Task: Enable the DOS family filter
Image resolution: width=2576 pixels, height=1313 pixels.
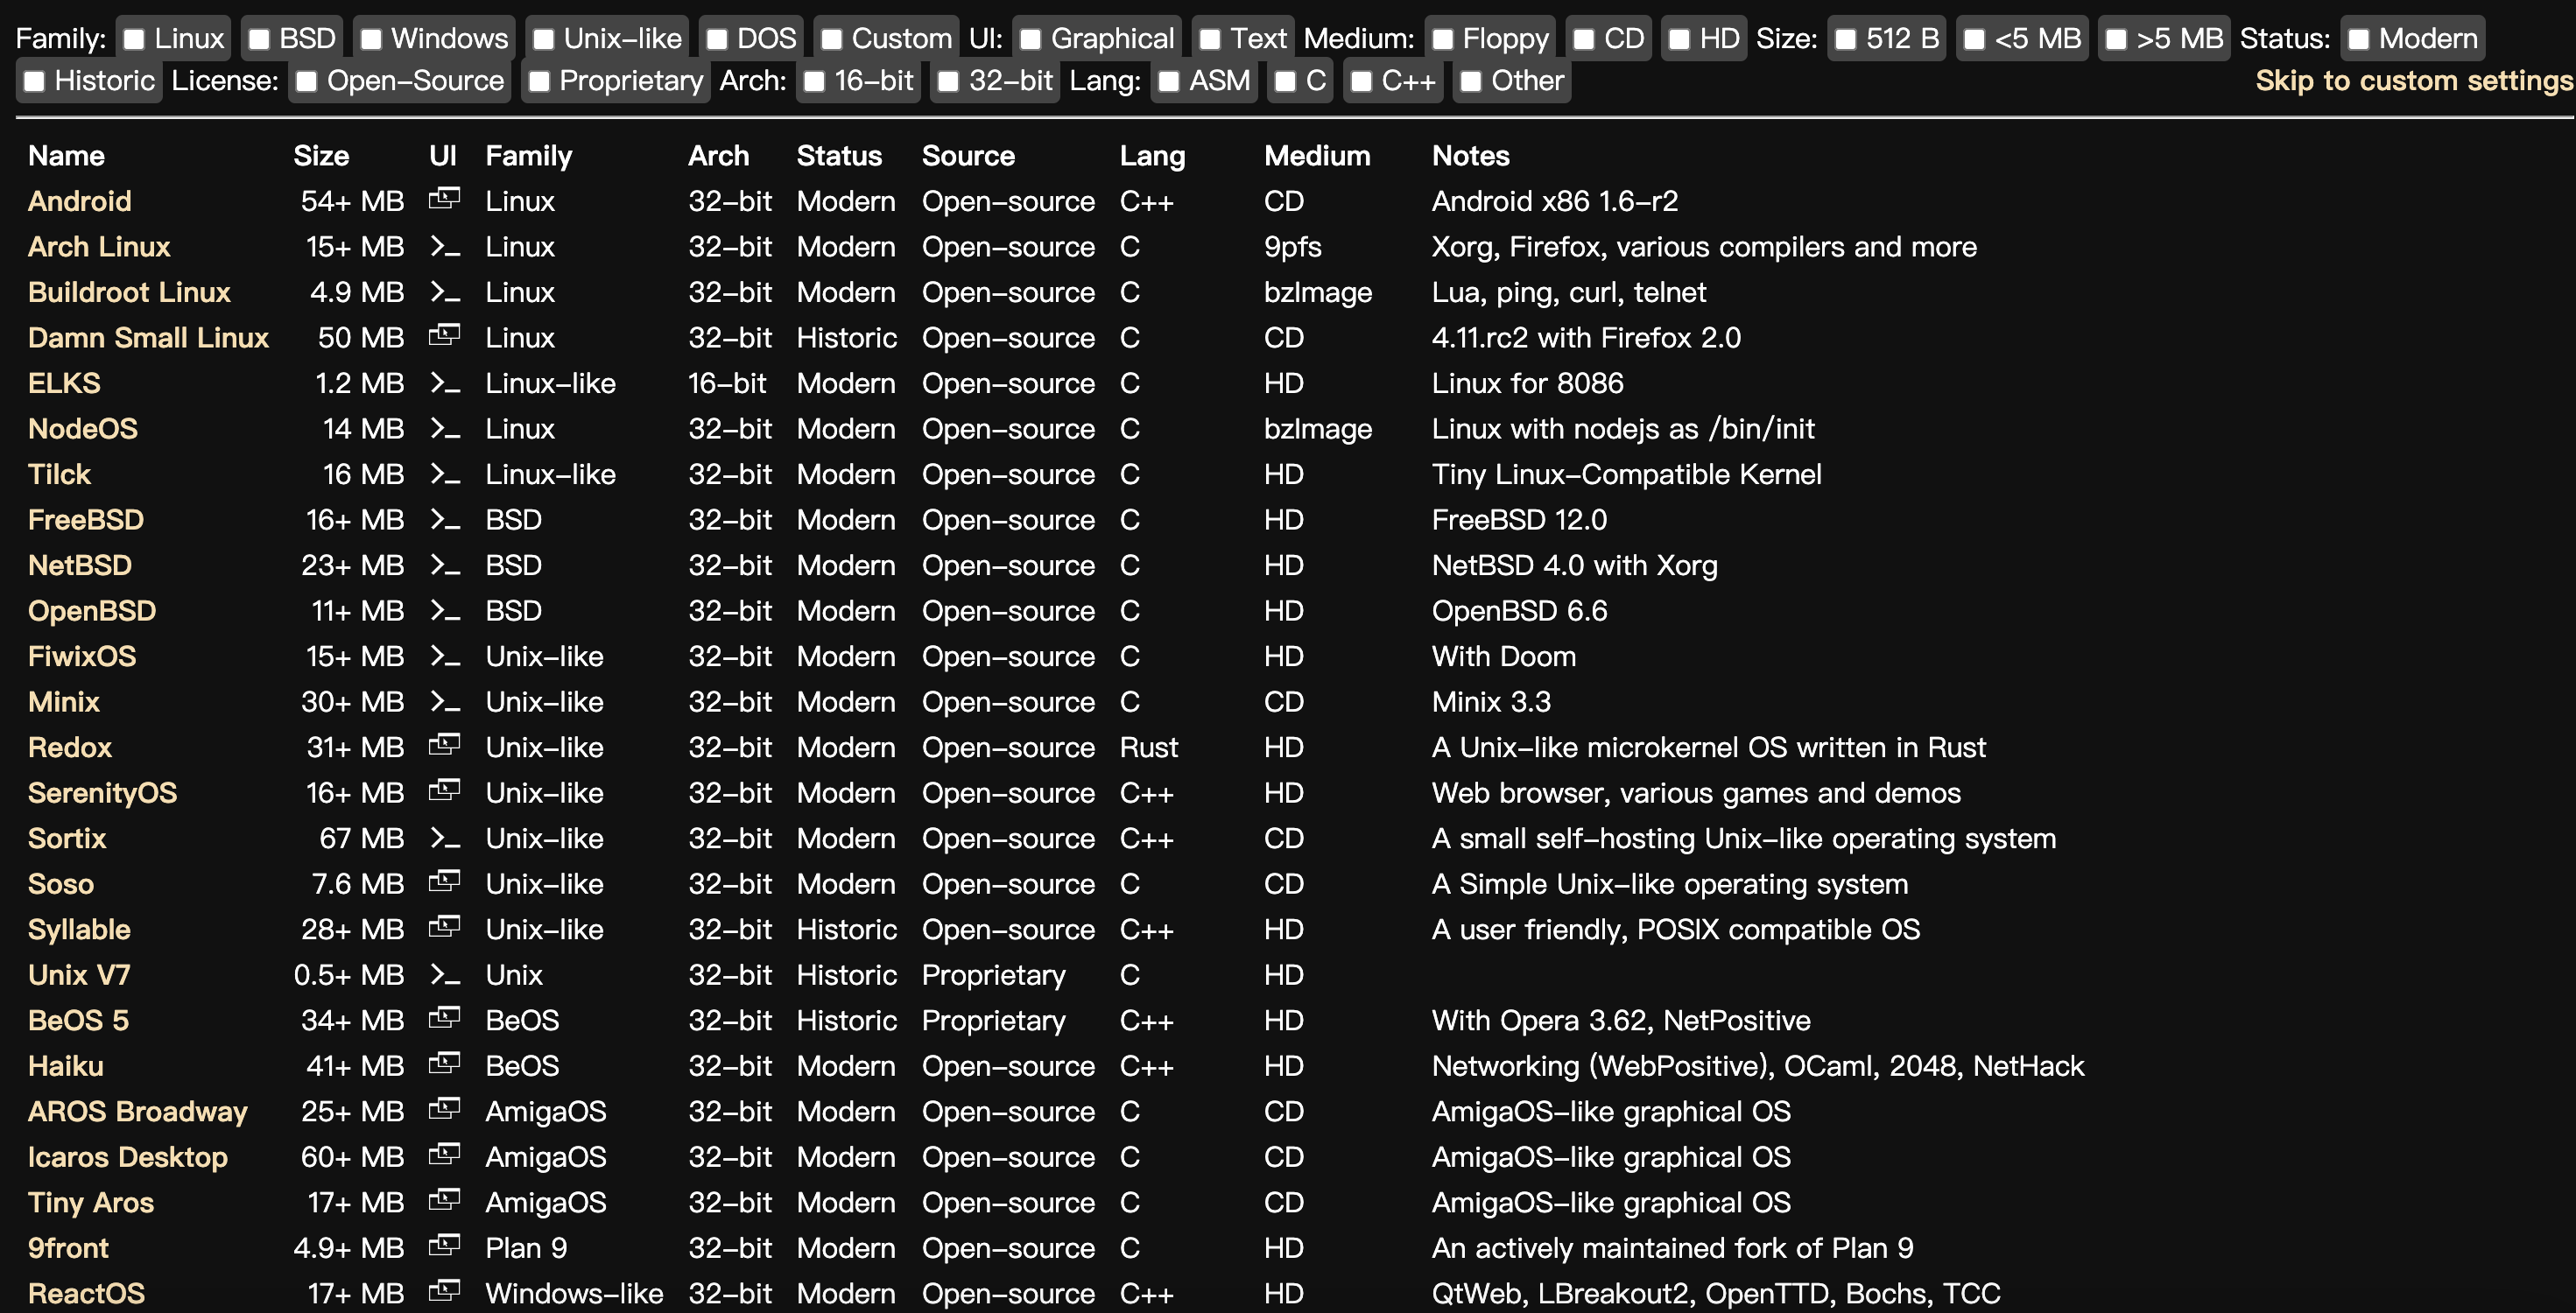Action: (x=717, y=39)
